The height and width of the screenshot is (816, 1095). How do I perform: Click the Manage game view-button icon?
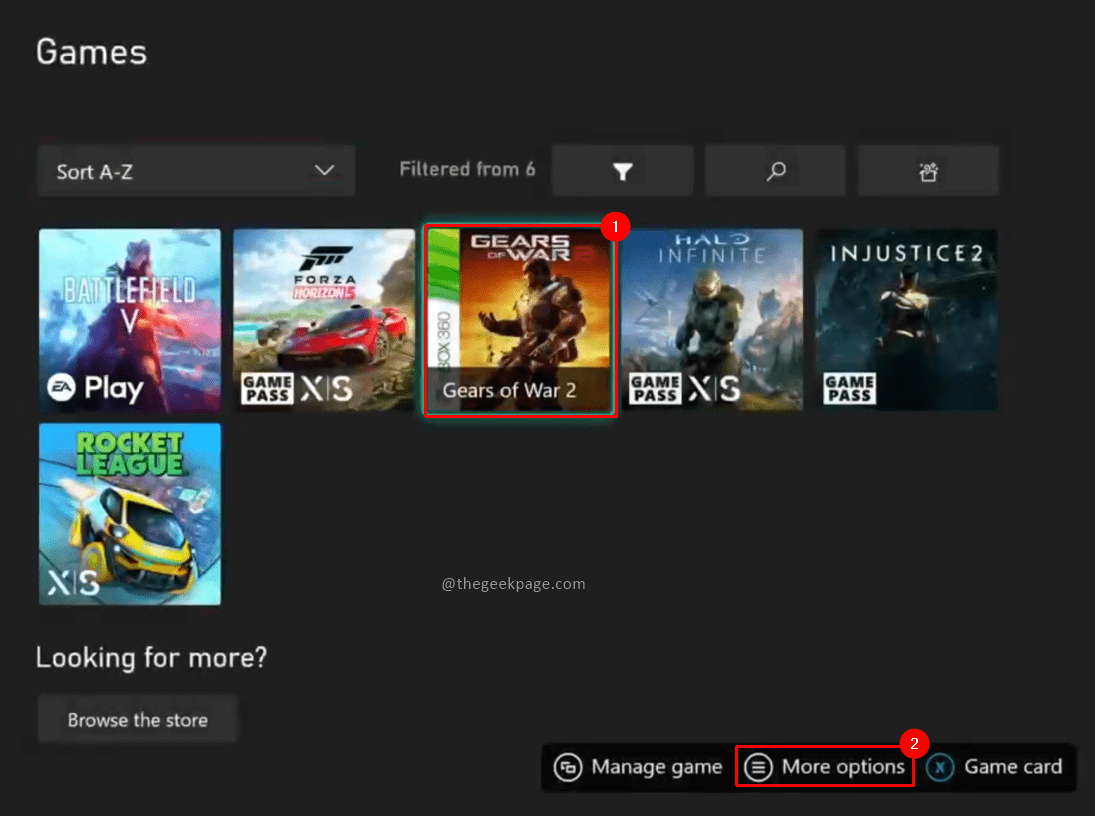click(x=568, y=767)
